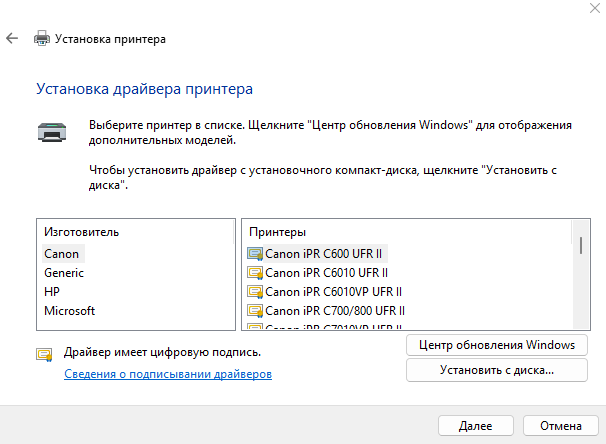
Task: Click the Windows Update Center button
Action: coord(497,345)
